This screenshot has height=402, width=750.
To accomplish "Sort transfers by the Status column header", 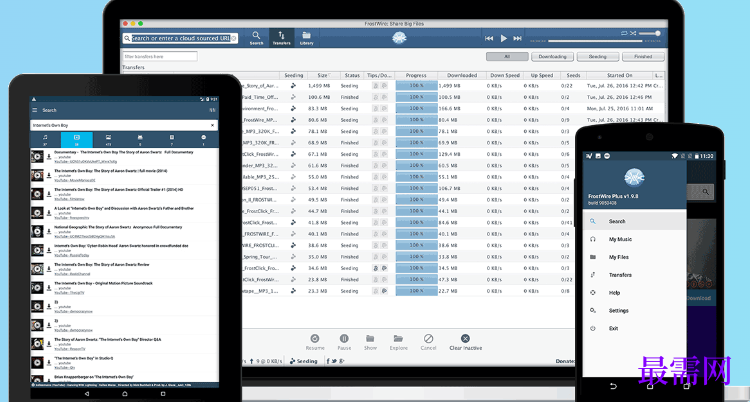I will (x=352, y=76).
